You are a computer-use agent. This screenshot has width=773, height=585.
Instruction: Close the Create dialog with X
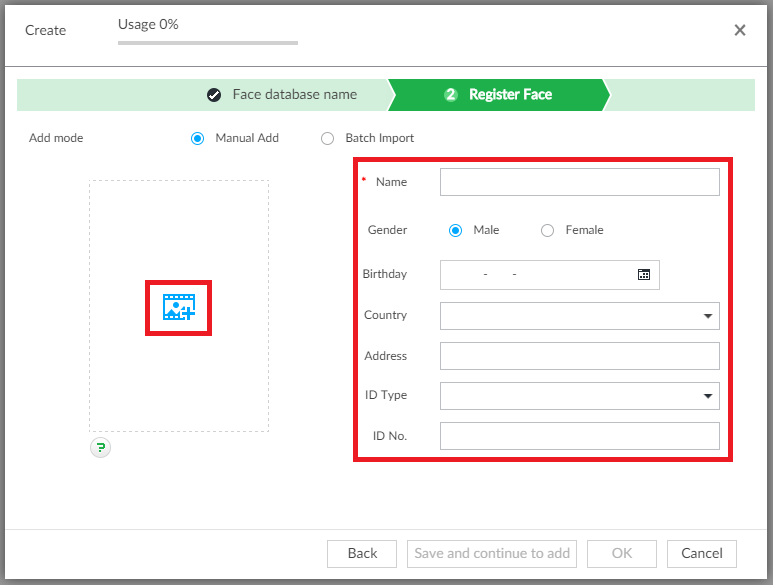pos(739,30)
